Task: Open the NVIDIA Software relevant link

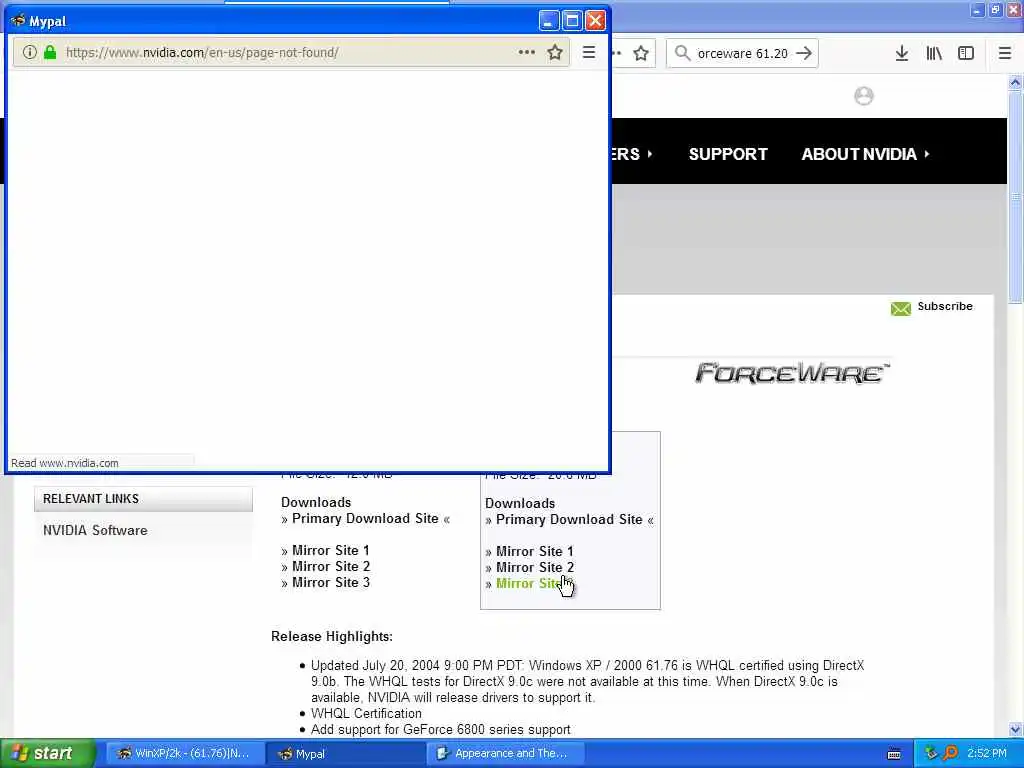Action: tap(95, 530)
